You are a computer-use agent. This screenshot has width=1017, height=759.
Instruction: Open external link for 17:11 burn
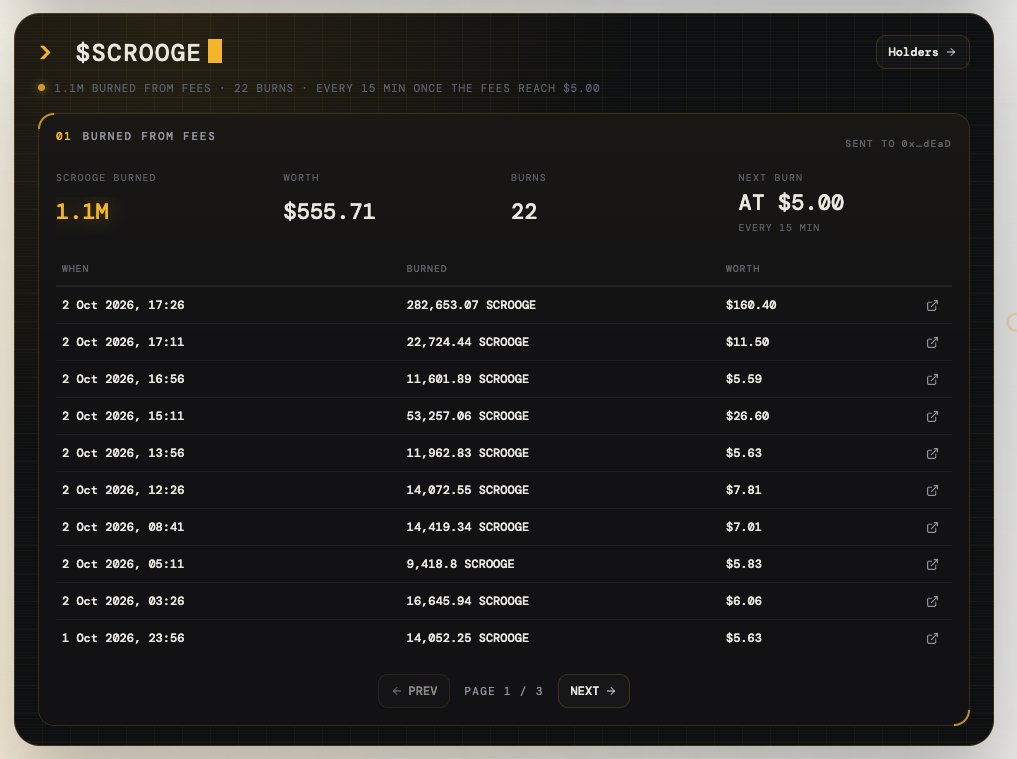pyautogui.click(x=932, y=342)
